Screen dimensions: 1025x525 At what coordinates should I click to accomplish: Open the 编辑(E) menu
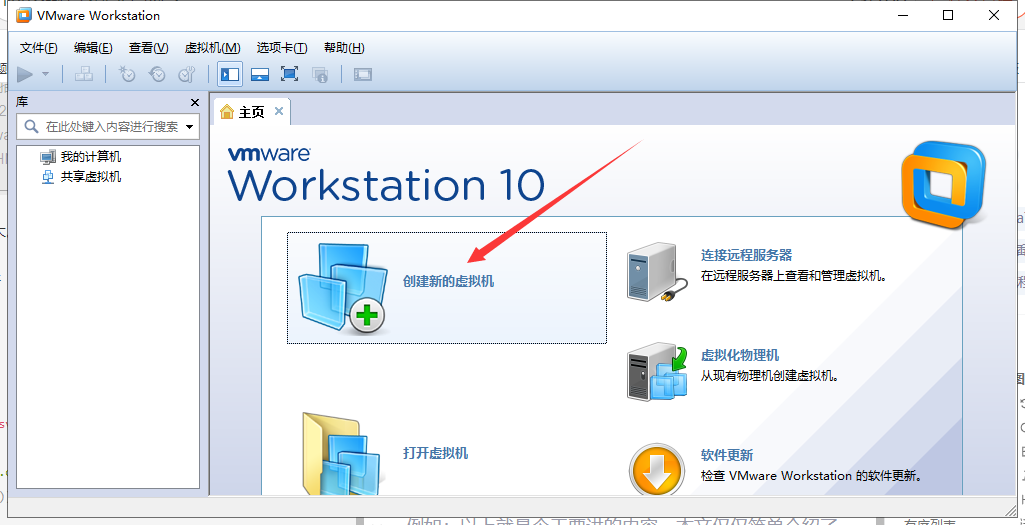tap(93, 48)
